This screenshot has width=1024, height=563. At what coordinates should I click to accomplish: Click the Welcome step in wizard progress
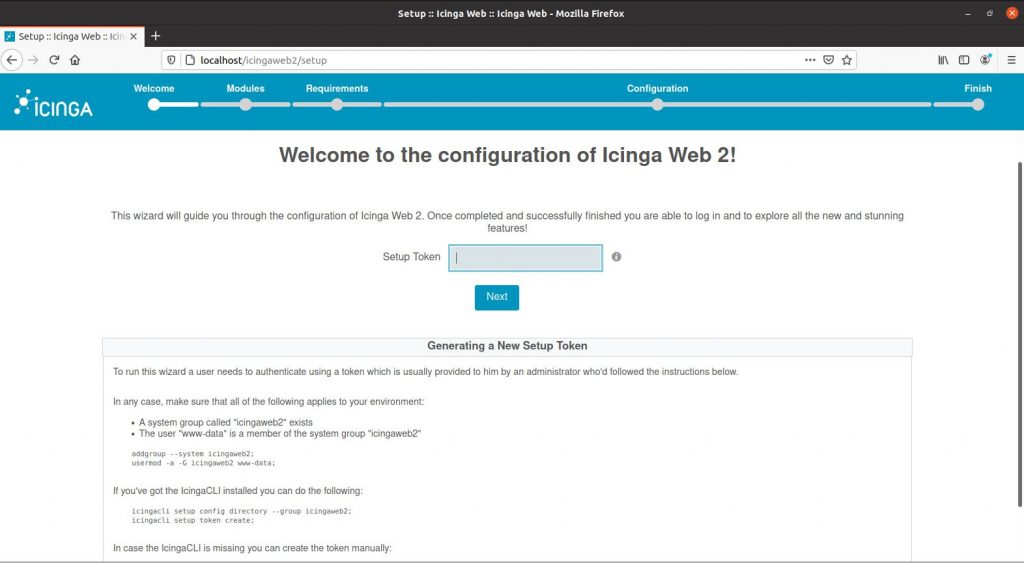tap(154, 104)
